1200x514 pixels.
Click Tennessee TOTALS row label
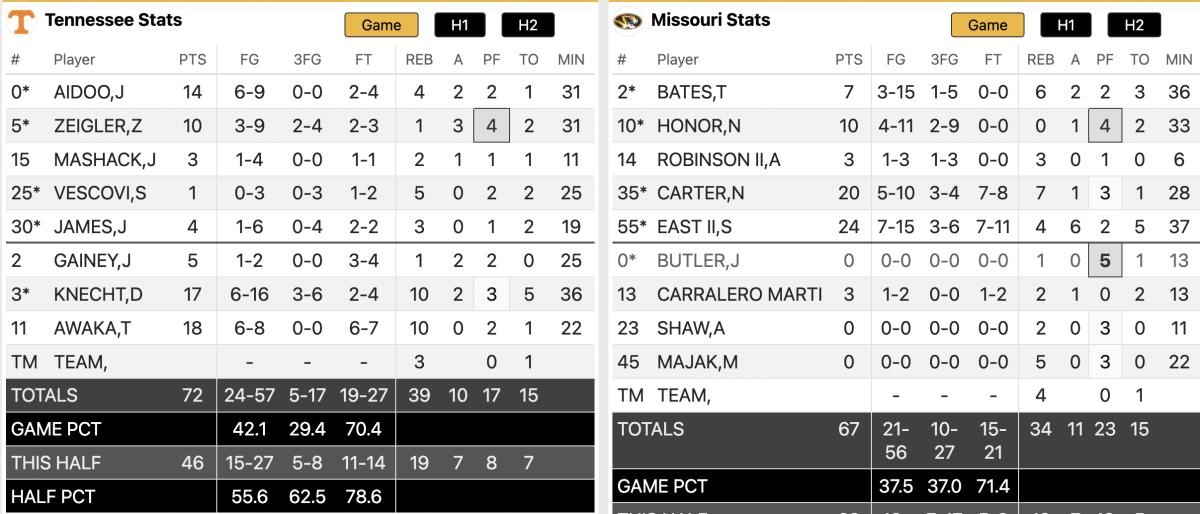44,395
